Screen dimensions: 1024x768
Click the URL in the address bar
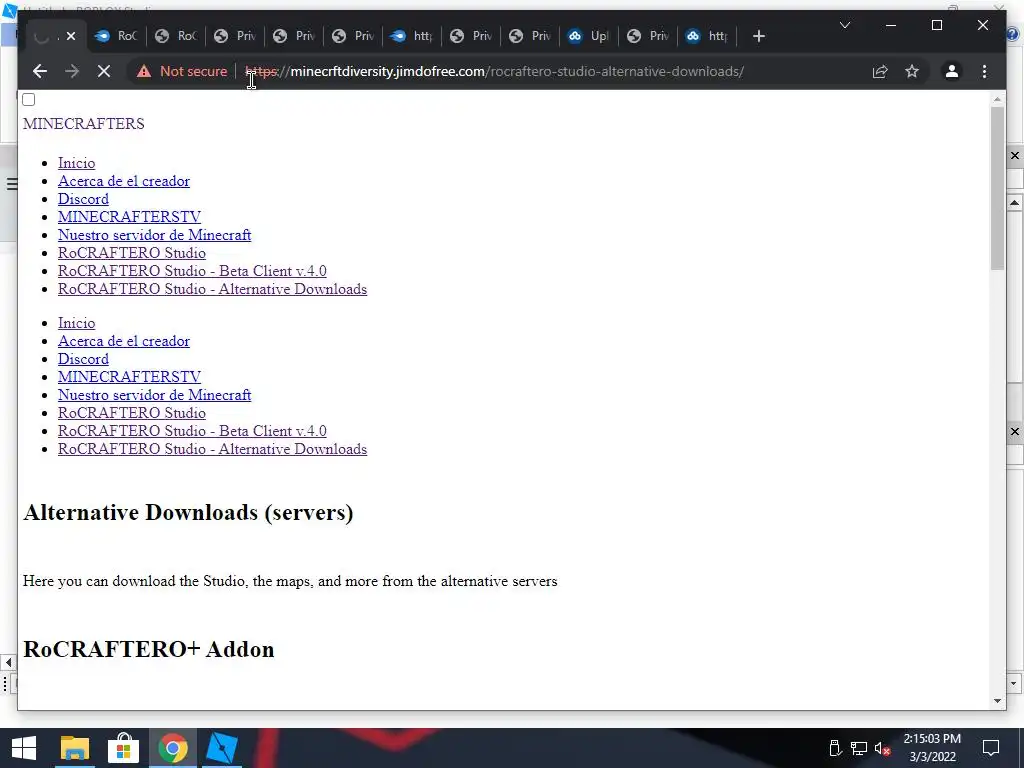coord(494,71)
